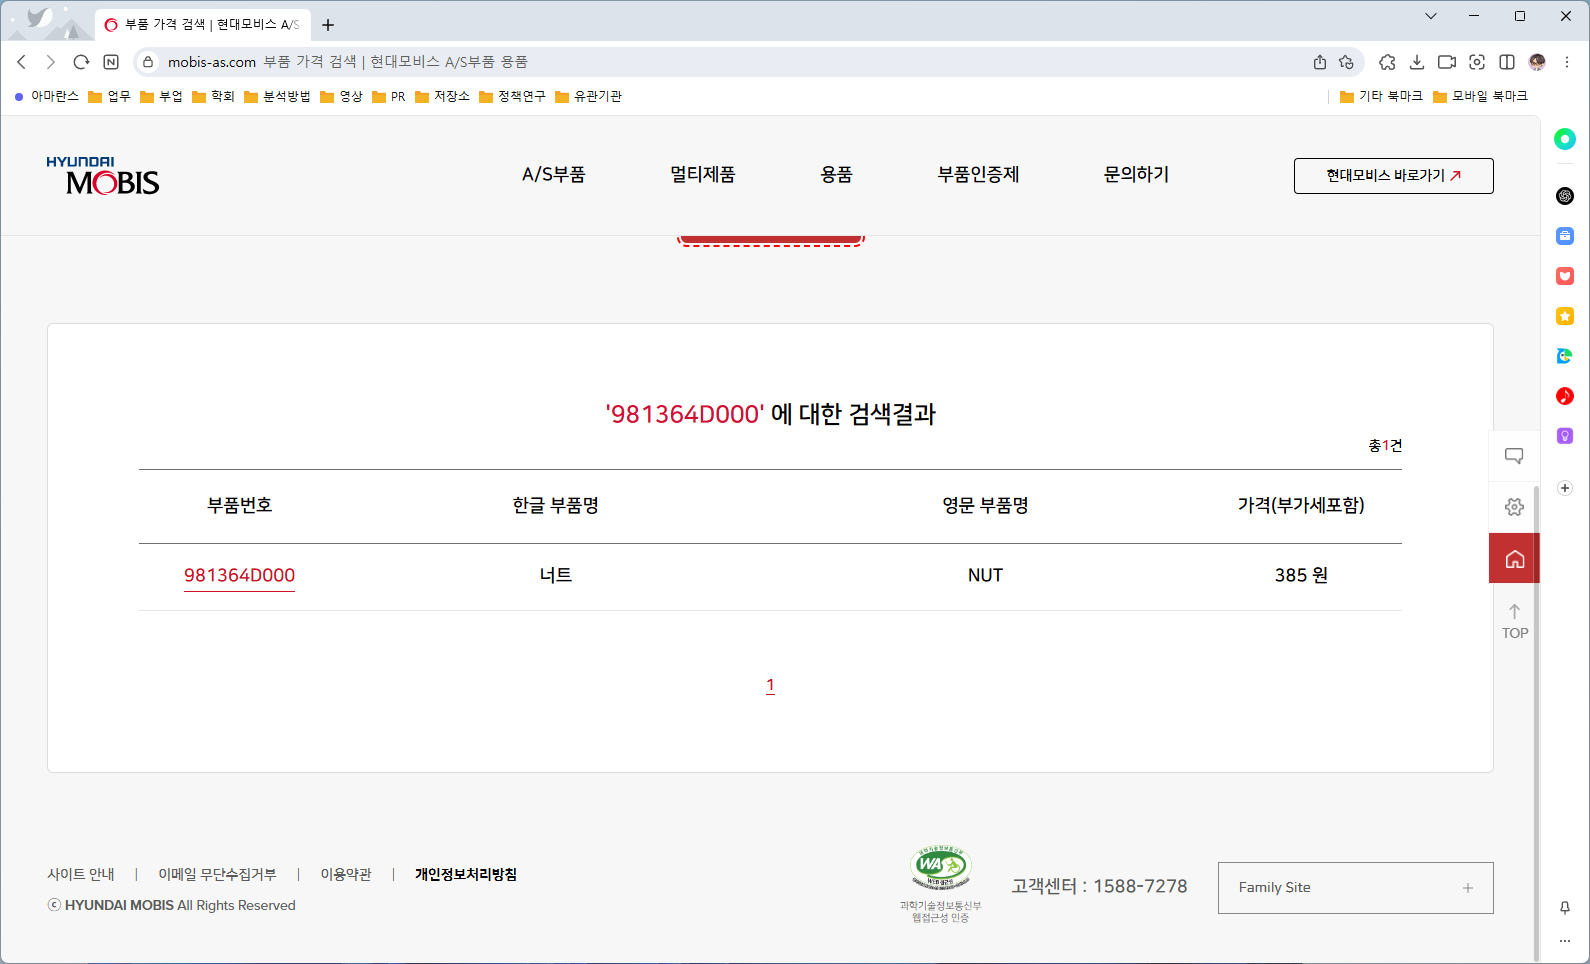Open the 개인정보처리방침 footer link
The image size is (1590, 964).
466,874
